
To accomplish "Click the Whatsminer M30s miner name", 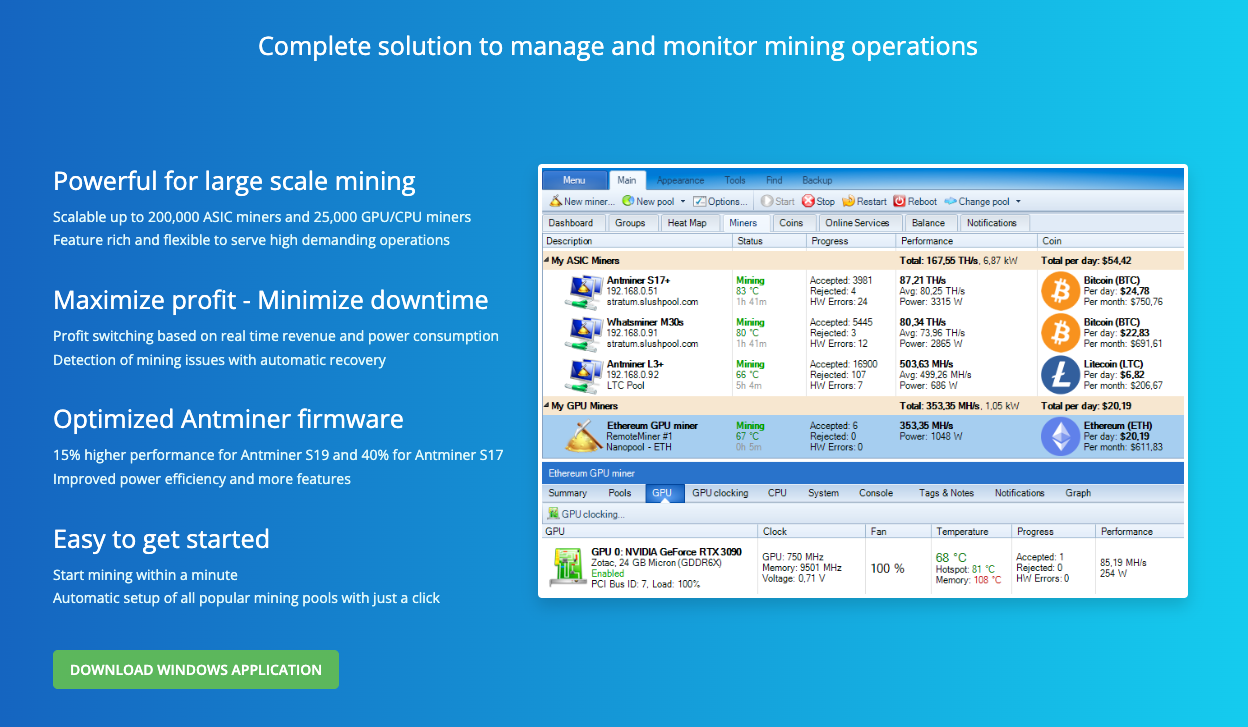I will (645, 323).
